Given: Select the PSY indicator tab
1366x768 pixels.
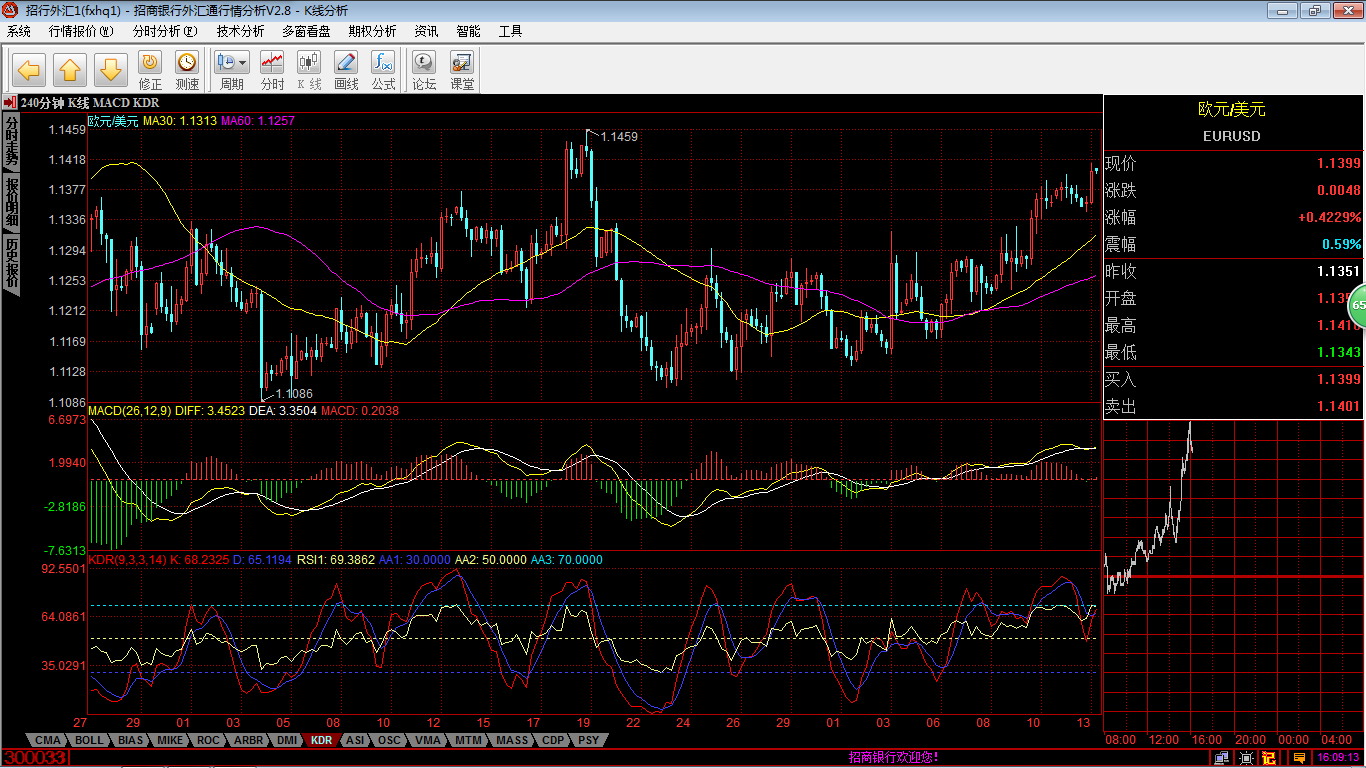Looking at the screenshot, I should 589,741.
